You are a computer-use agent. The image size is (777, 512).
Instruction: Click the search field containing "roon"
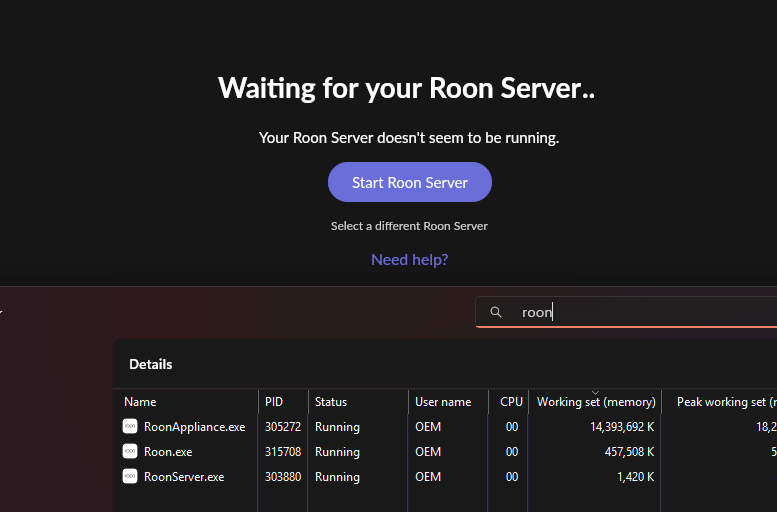pos(640,312)
